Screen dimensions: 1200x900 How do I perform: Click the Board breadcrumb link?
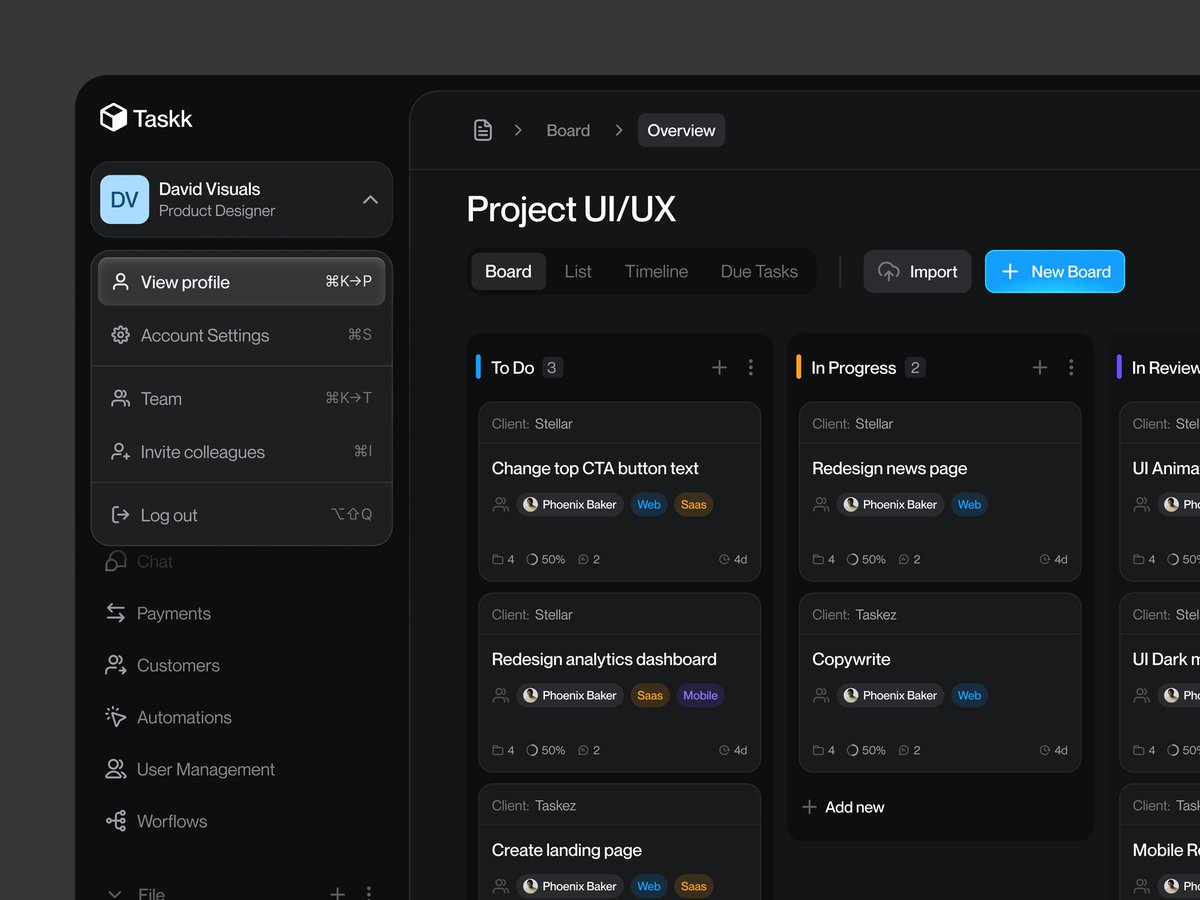point(568,130)
